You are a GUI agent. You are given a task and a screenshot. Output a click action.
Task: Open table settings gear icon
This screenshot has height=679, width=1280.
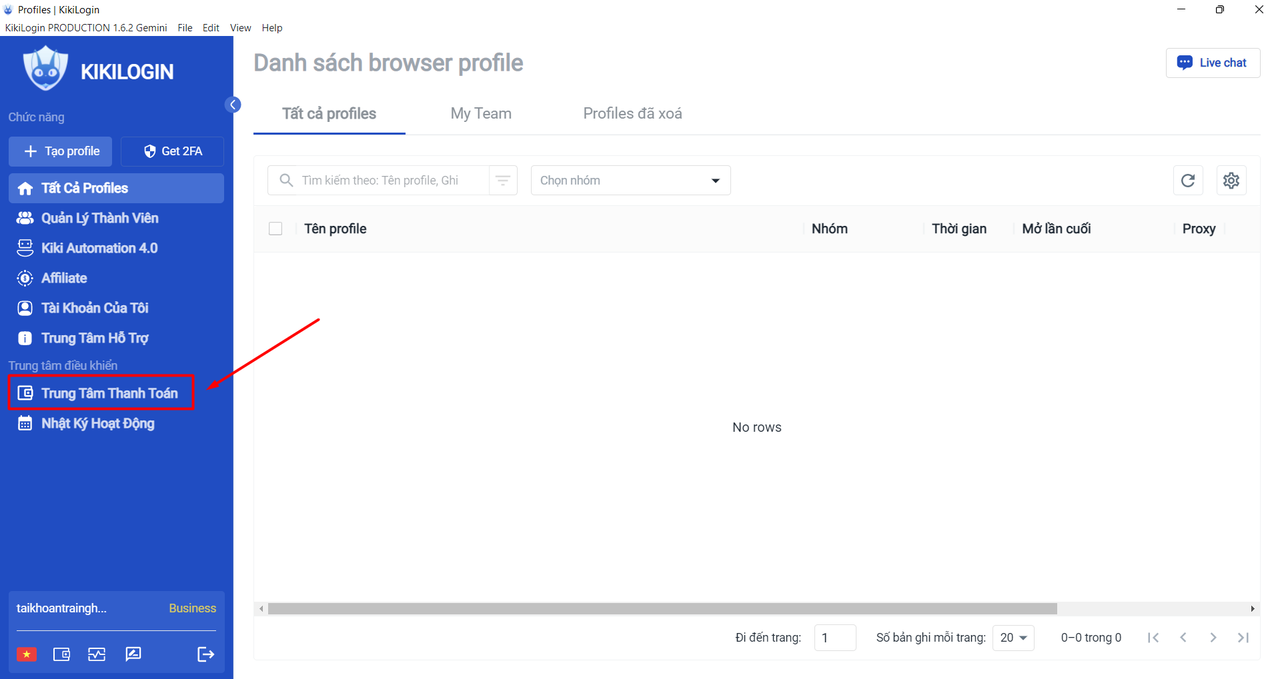tap(1231, 180)
